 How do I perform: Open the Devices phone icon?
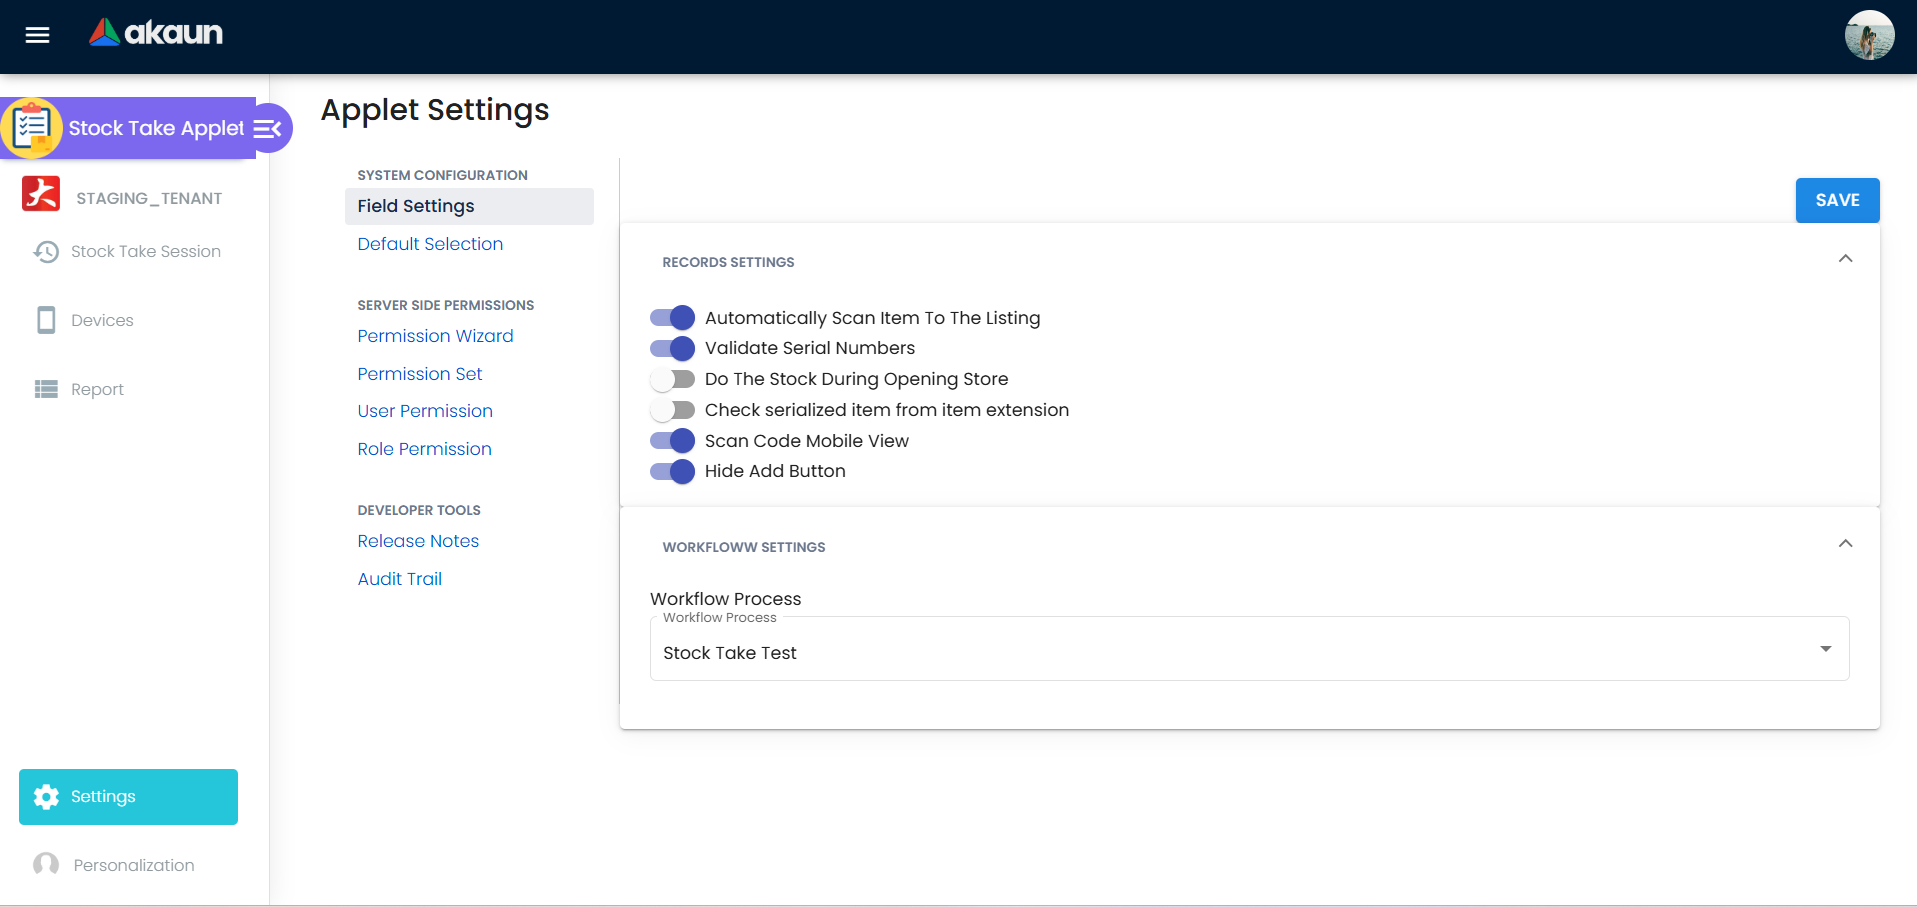46,320
